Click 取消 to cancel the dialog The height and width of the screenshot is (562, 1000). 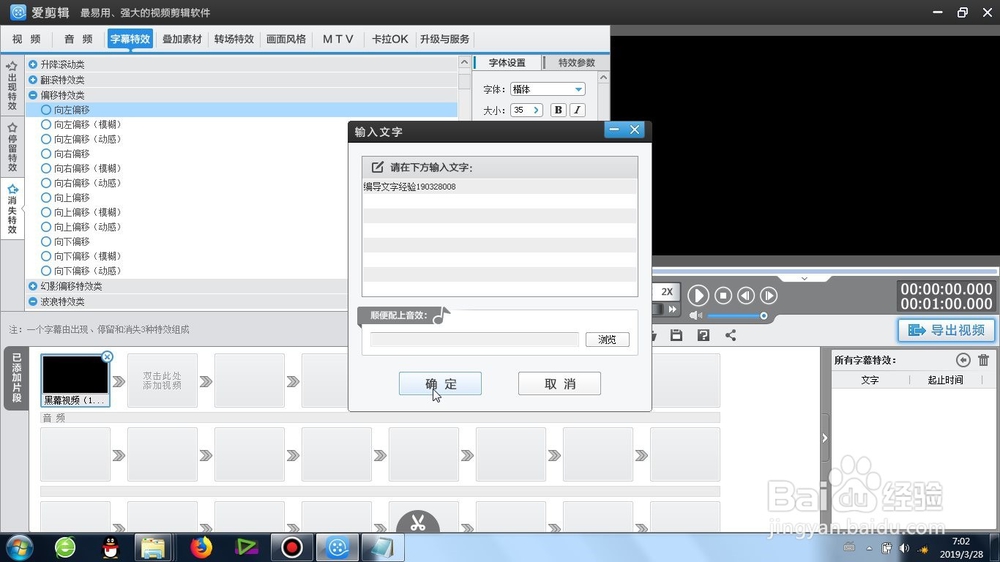coord(559,383)
